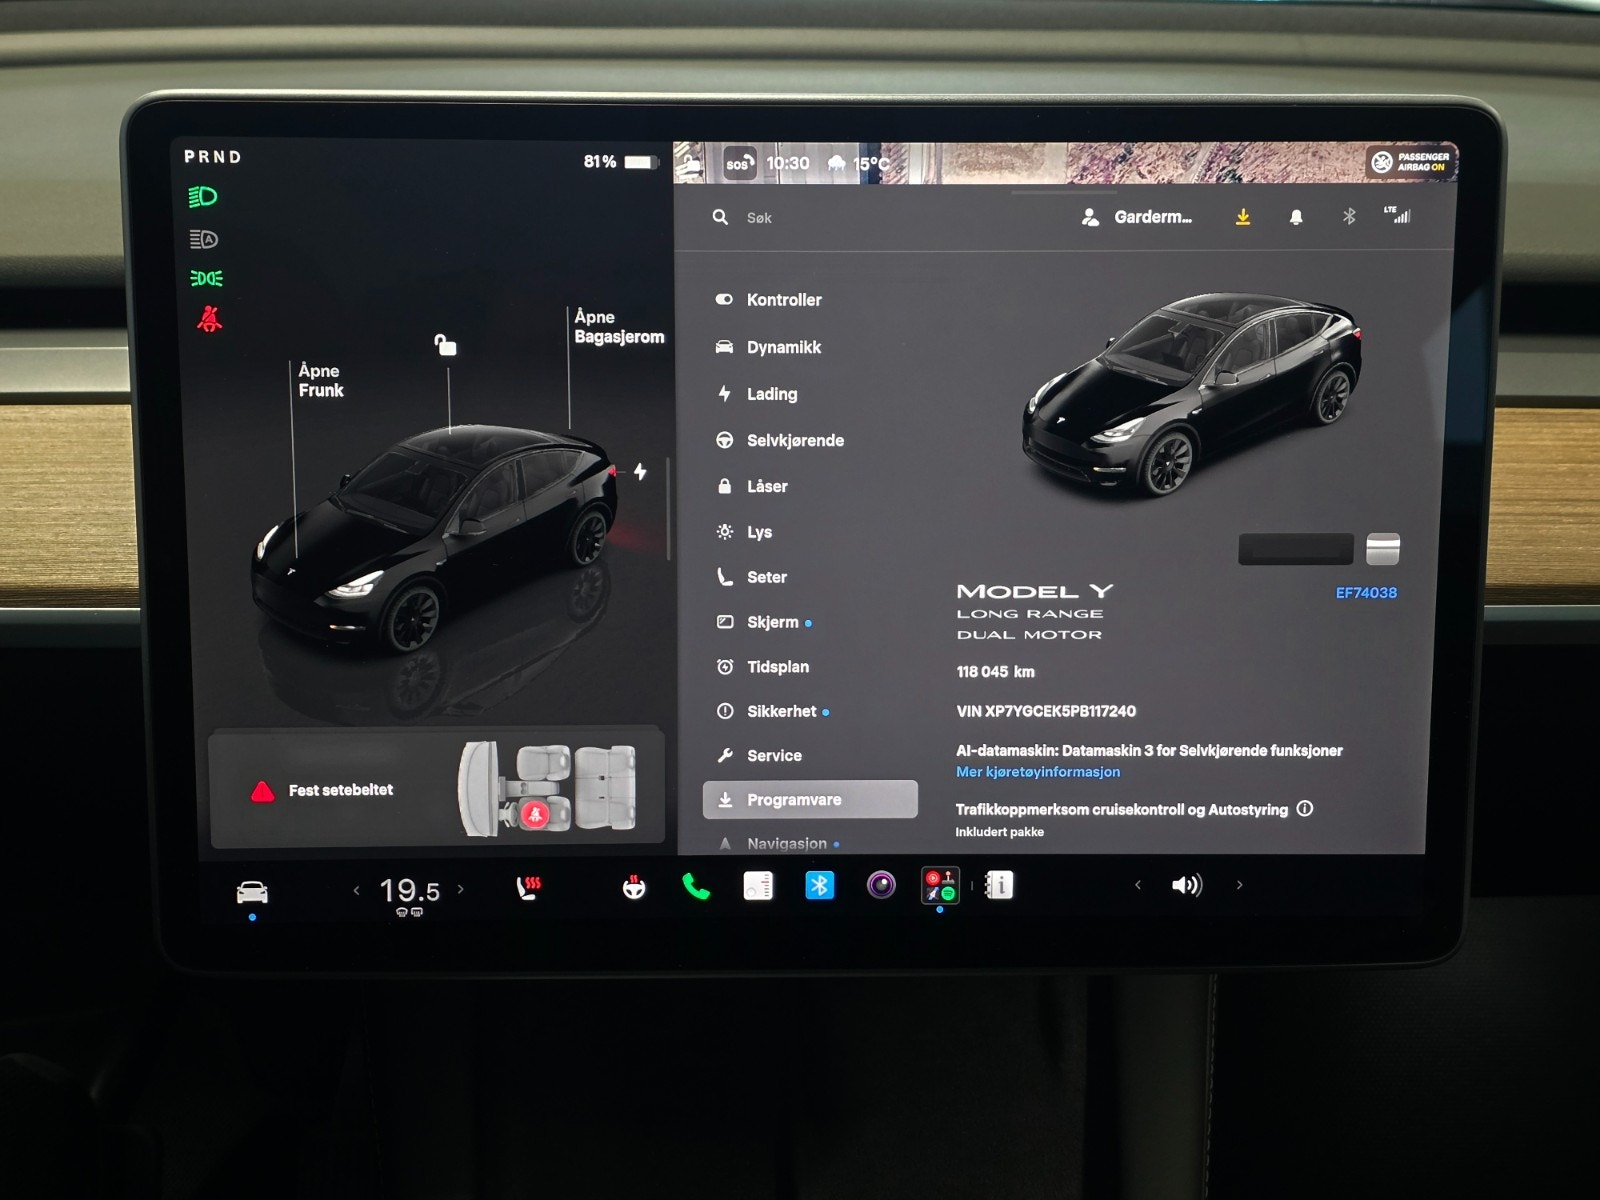Open the Navigasjon menu

coord(778,843)
